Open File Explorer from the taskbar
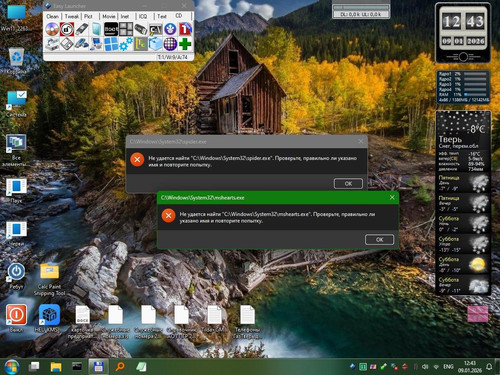The height and width of the screenshot is (375, 500). tap(55, 367)
